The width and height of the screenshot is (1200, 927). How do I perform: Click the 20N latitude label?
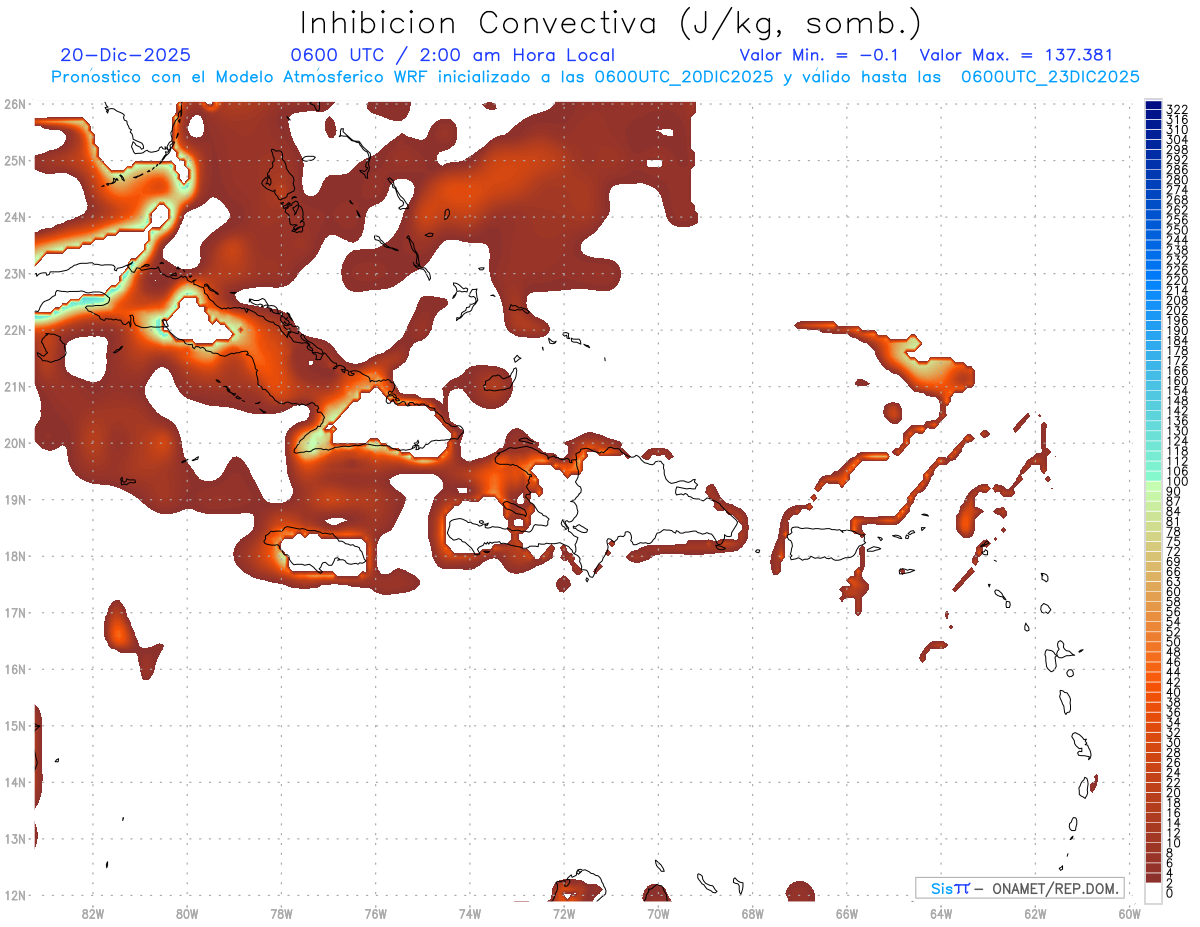(x=15, y=443)
